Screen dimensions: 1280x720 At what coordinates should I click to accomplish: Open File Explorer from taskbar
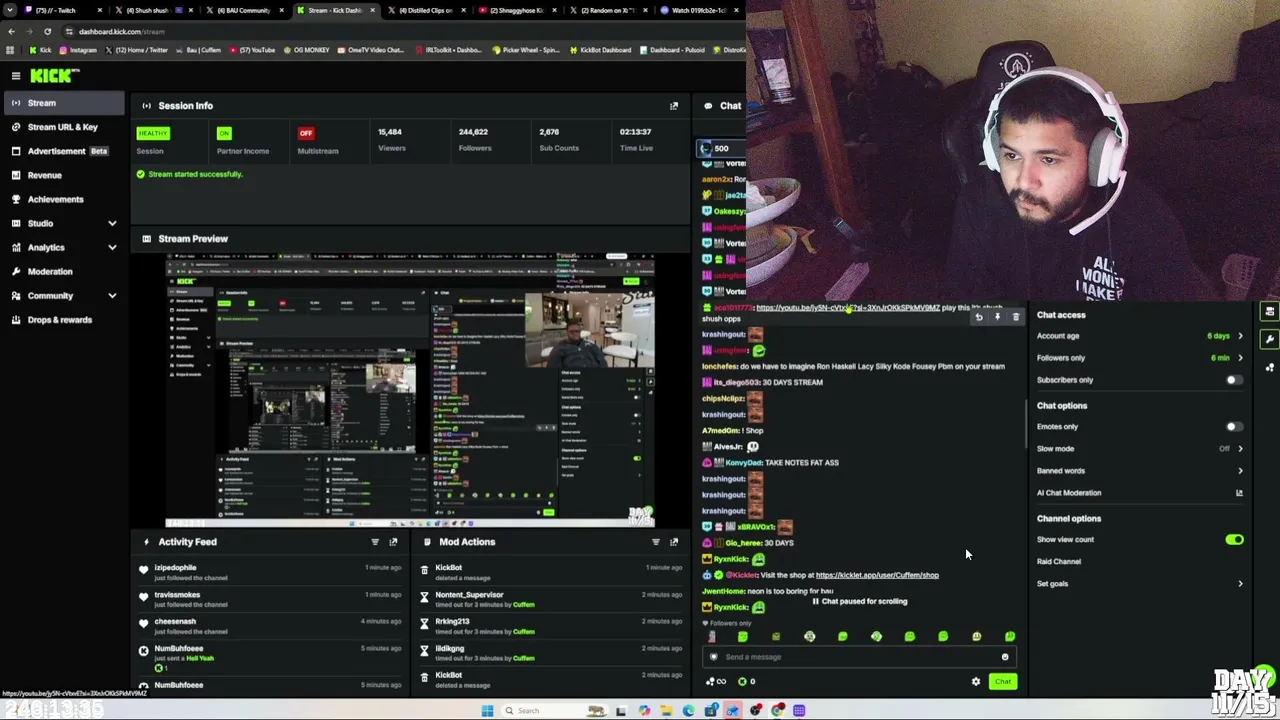(x=666, y=711)
